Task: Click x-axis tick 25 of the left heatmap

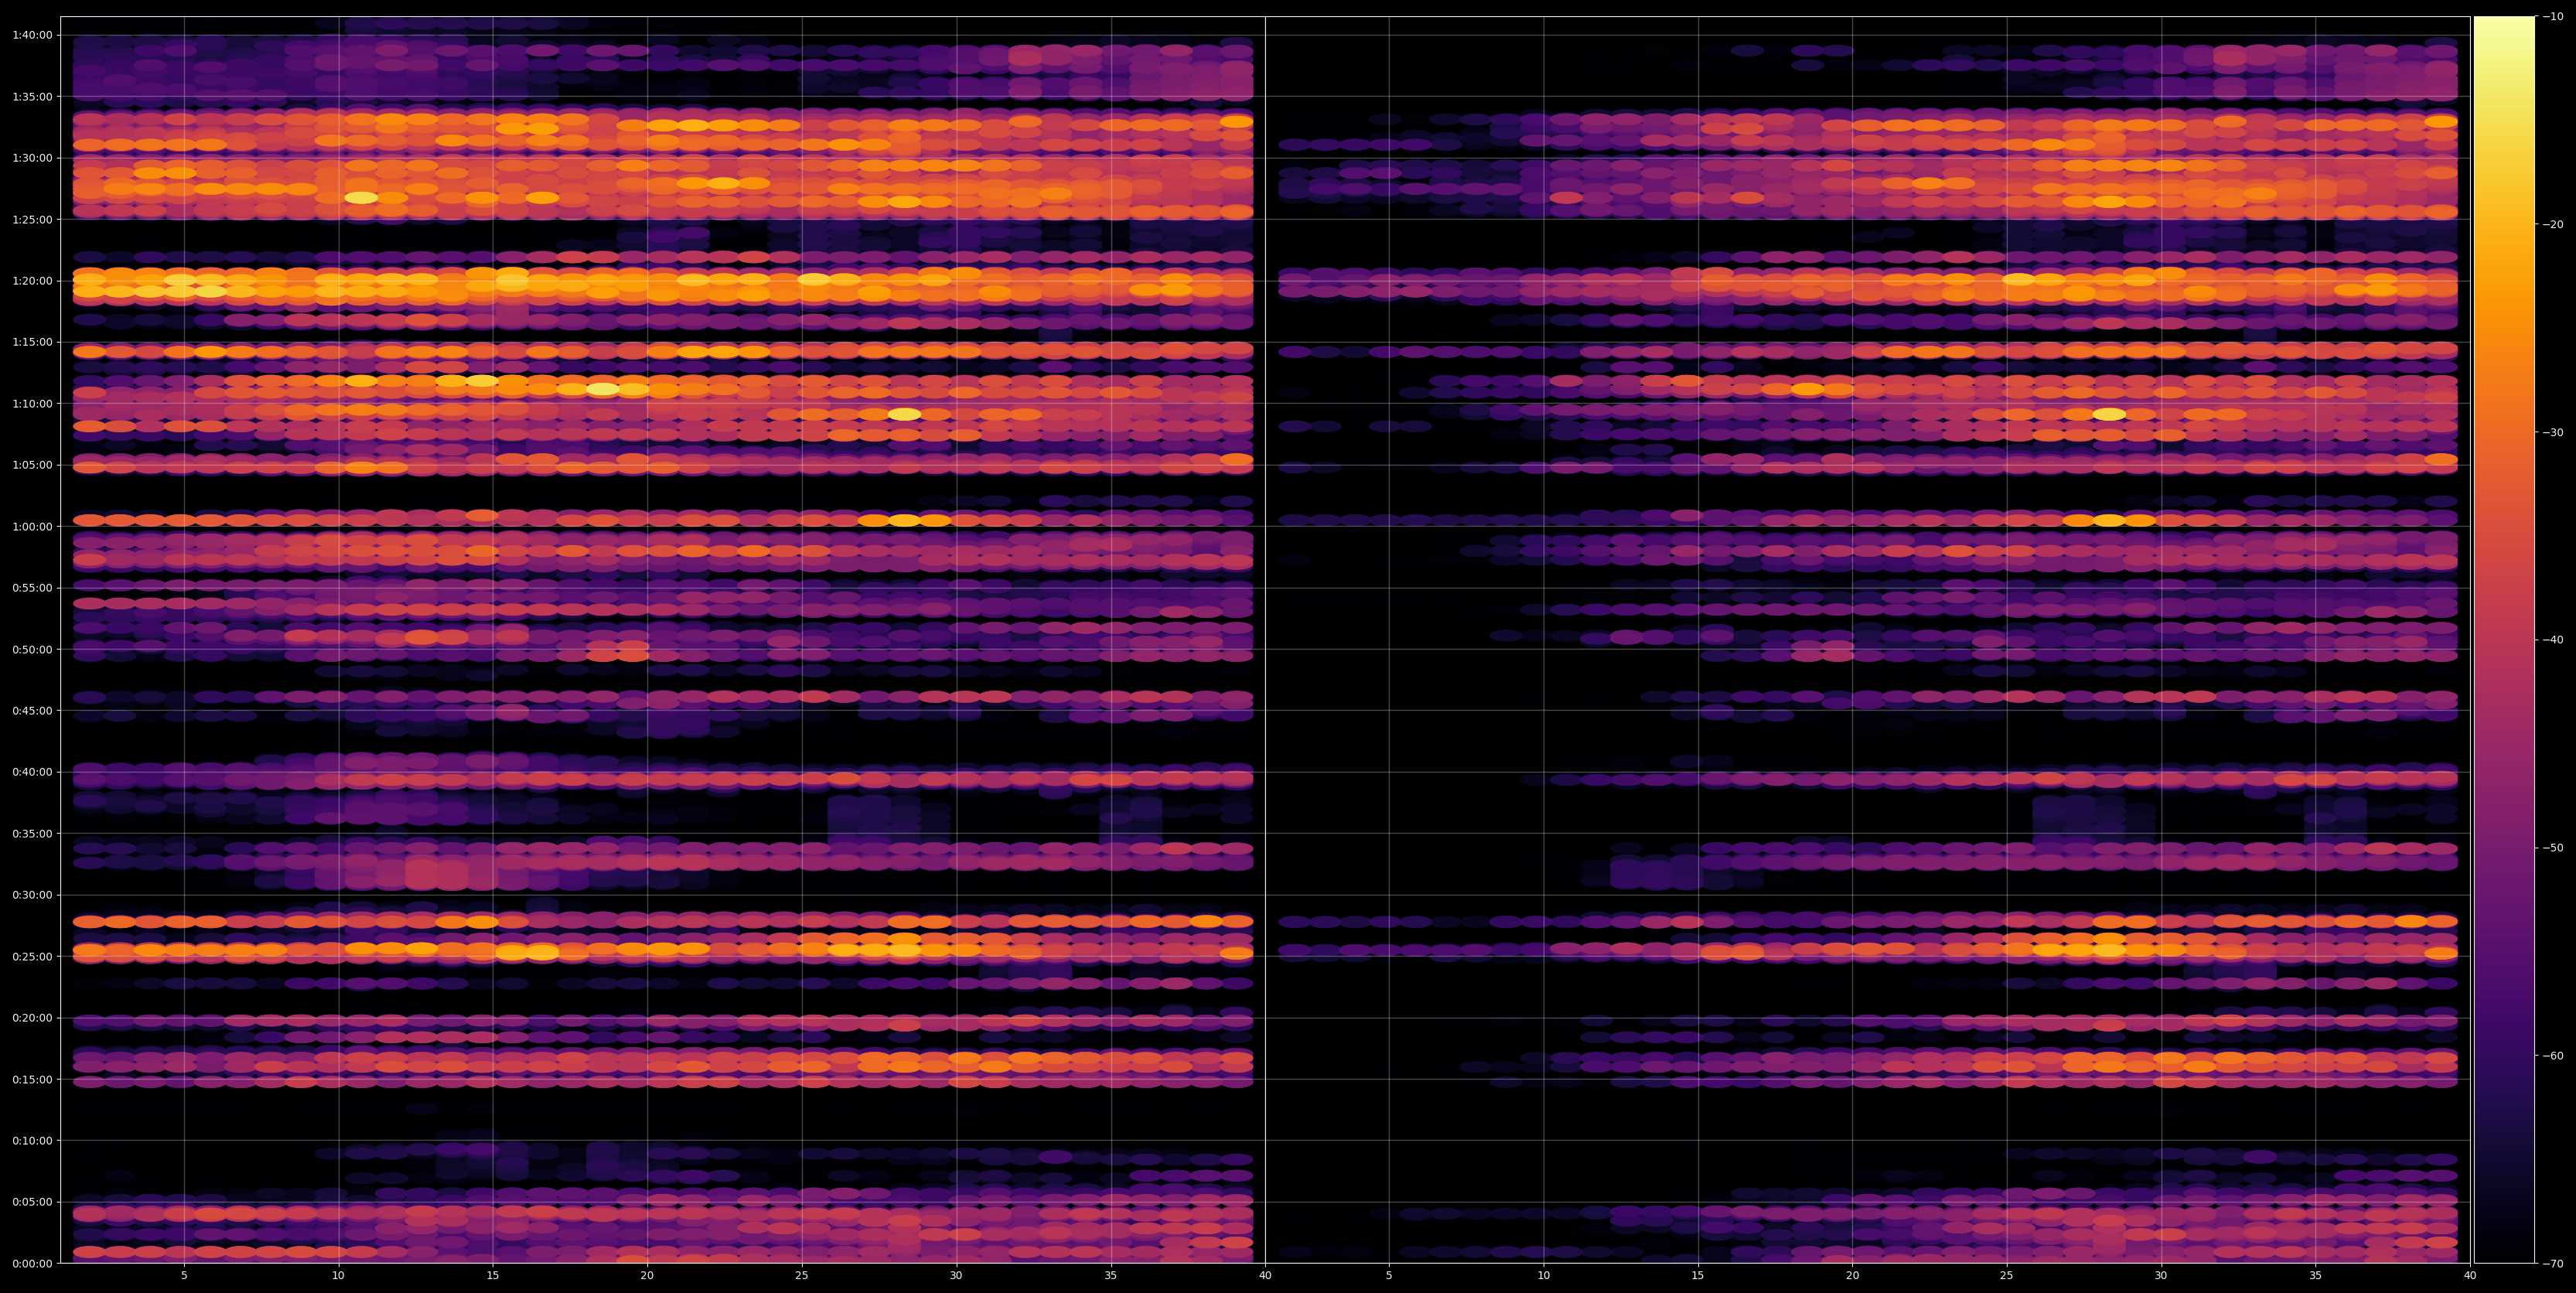Action: click(802, 1276)
